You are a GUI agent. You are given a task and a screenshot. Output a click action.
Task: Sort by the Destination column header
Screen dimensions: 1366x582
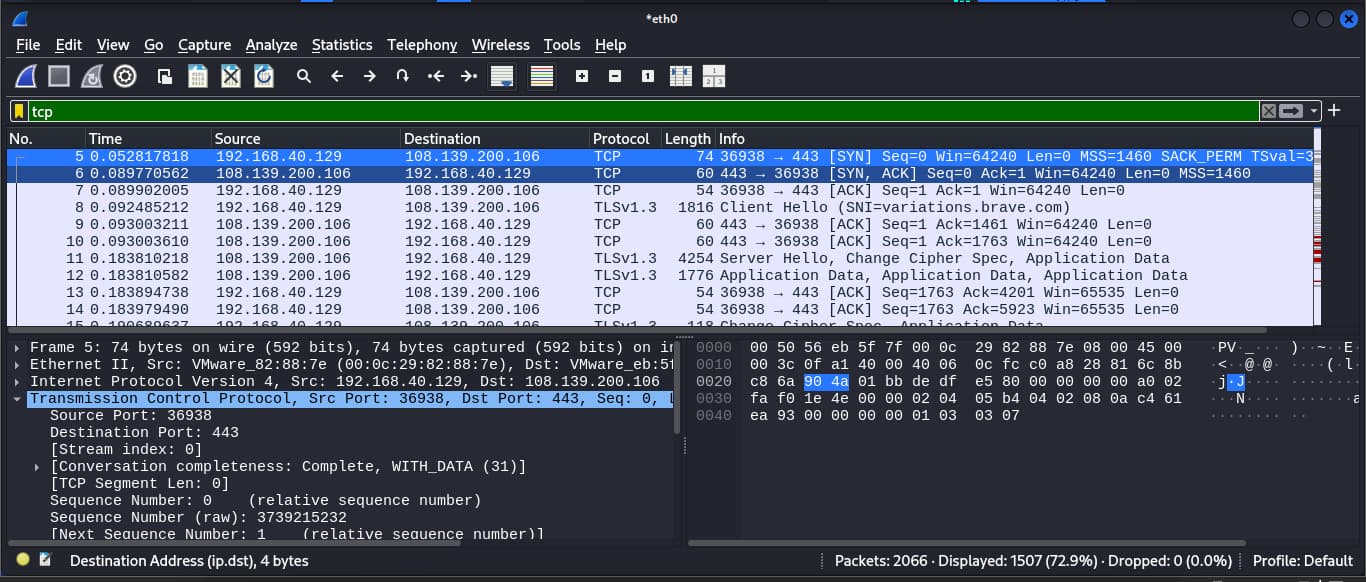(495, 138)
